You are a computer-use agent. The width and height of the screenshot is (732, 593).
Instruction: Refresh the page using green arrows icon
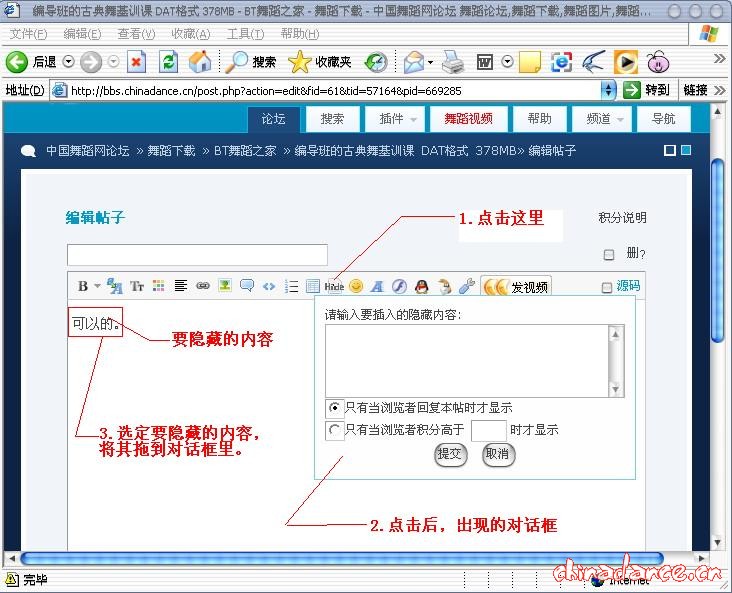168,62
